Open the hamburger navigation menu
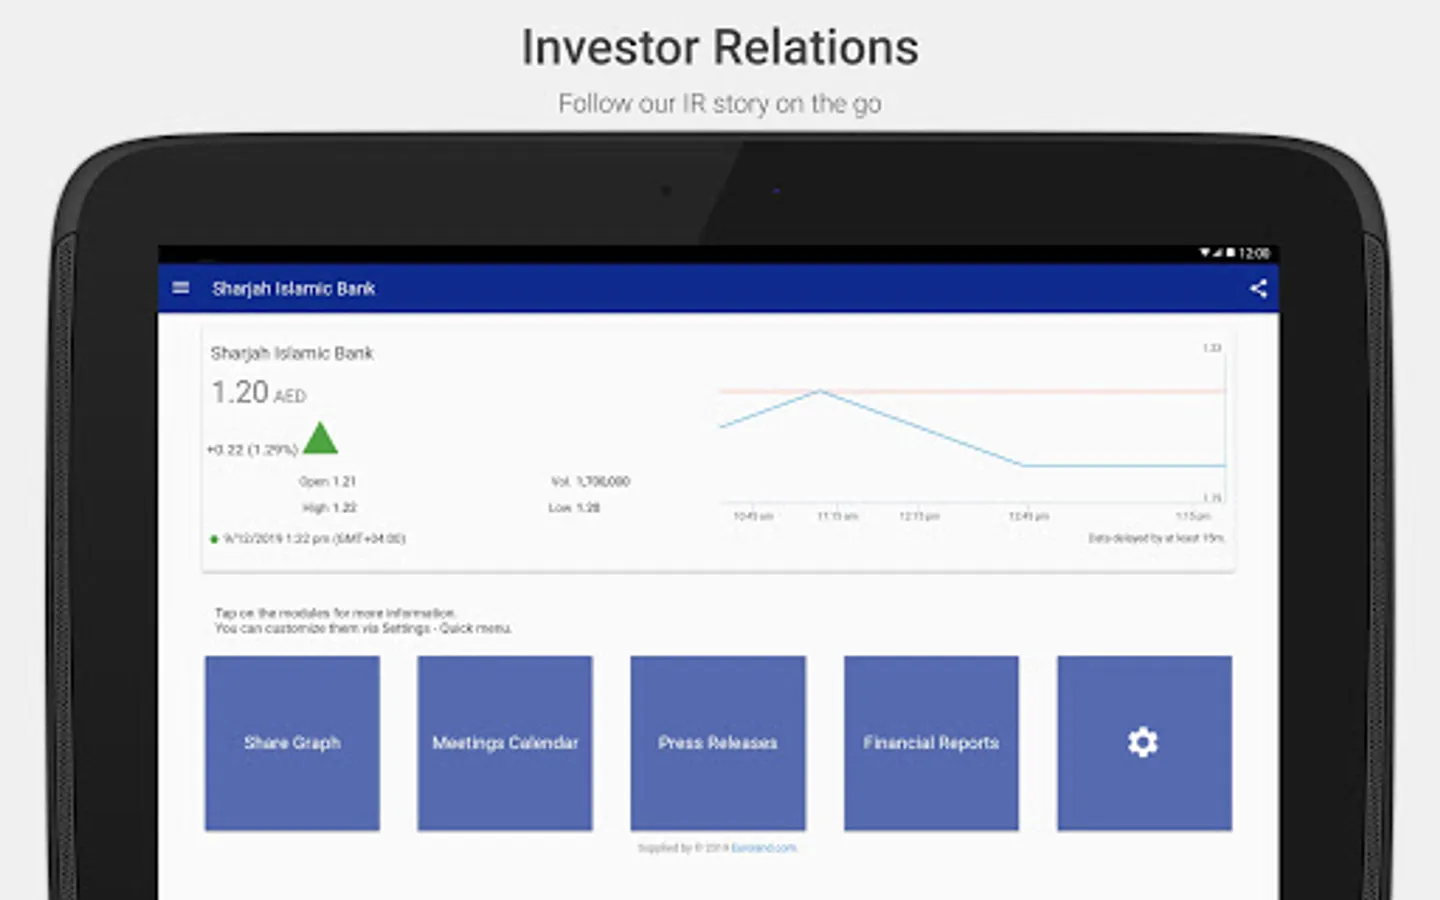 point(181,288)
